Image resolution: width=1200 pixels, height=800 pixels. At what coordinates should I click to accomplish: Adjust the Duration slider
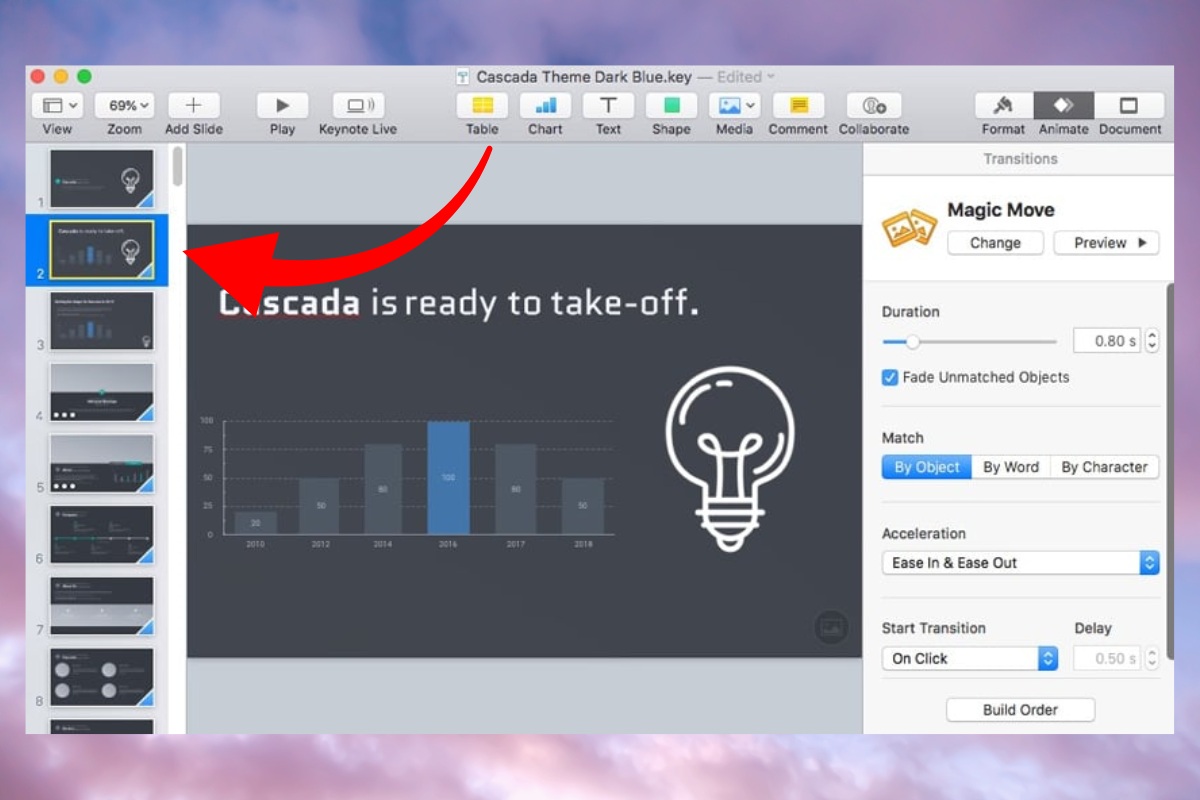coord(913,341)
